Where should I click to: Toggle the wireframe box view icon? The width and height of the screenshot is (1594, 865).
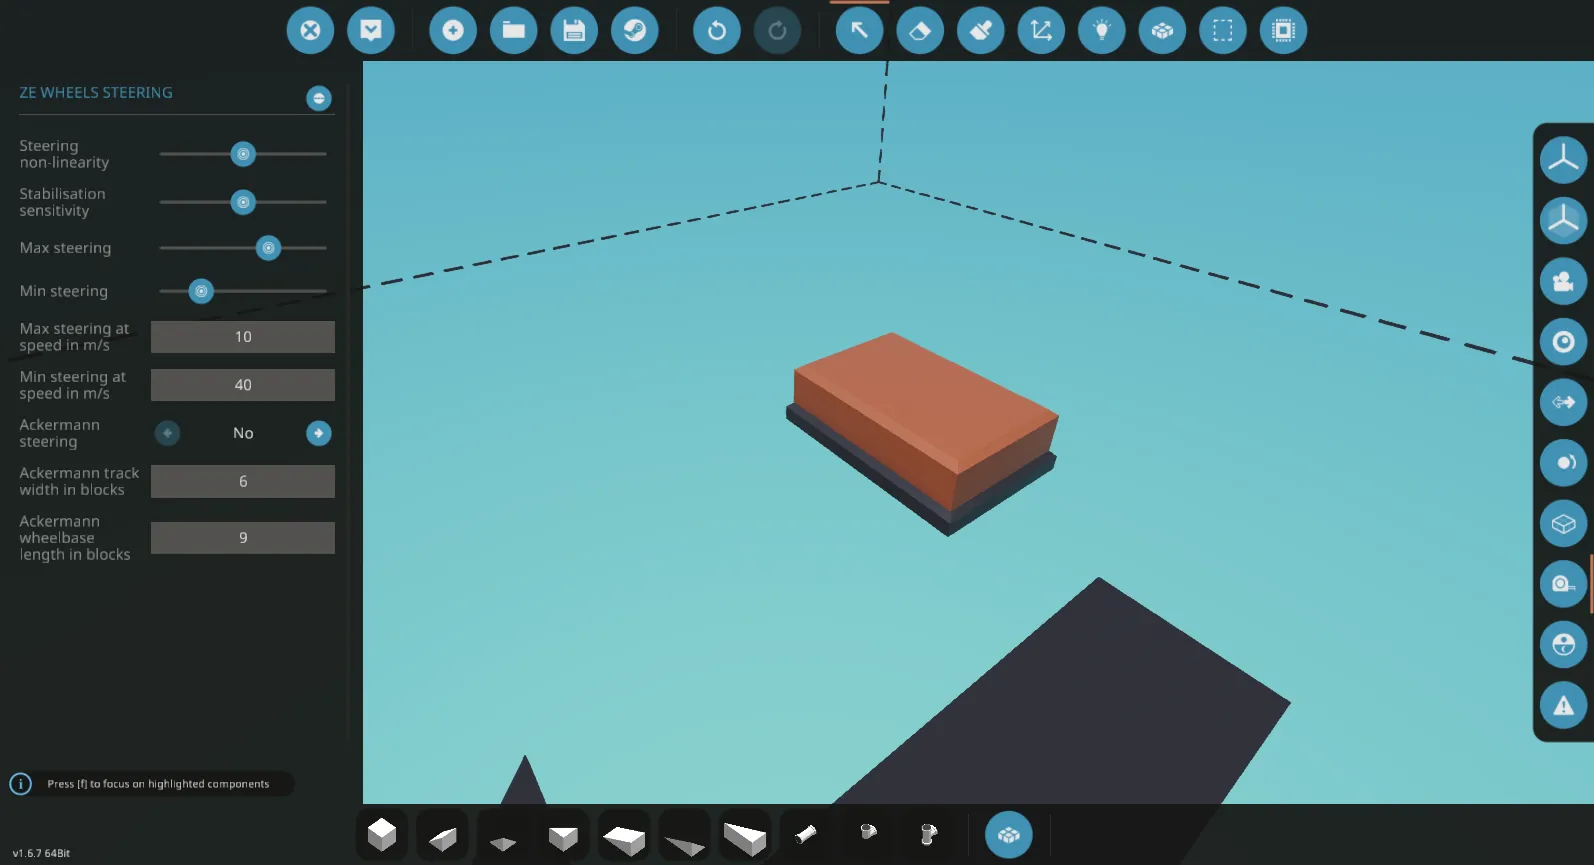point(1563,524)
